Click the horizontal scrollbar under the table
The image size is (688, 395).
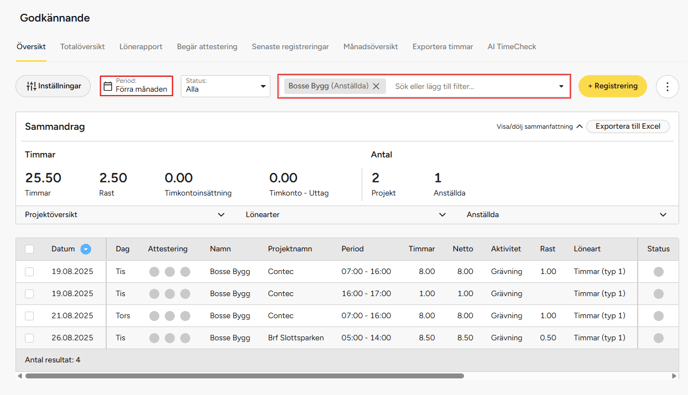[x=244, y=376]
